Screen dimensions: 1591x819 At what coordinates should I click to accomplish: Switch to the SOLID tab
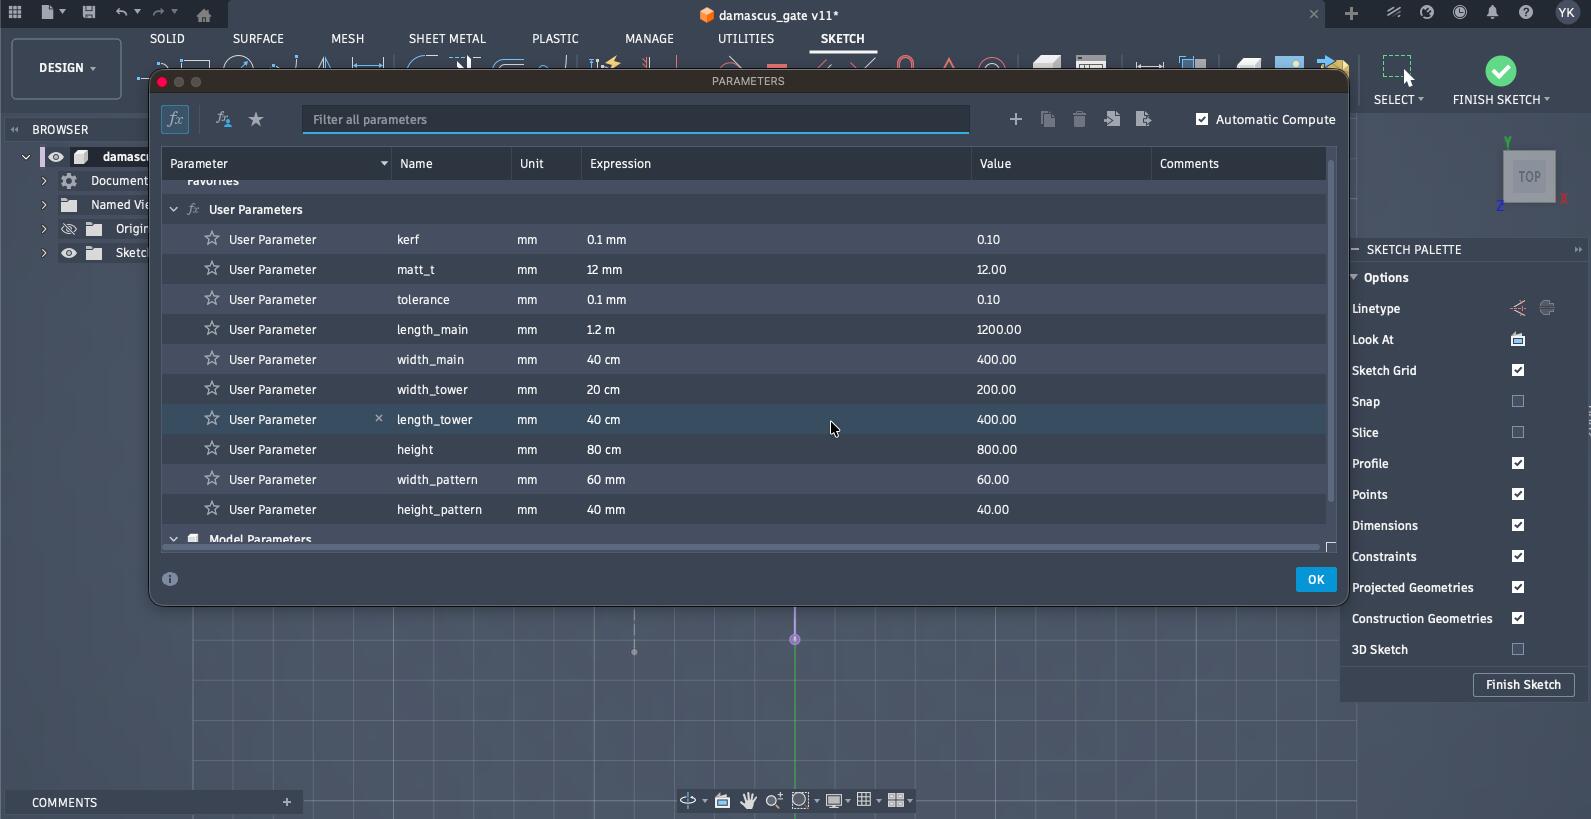click(167, 38)
